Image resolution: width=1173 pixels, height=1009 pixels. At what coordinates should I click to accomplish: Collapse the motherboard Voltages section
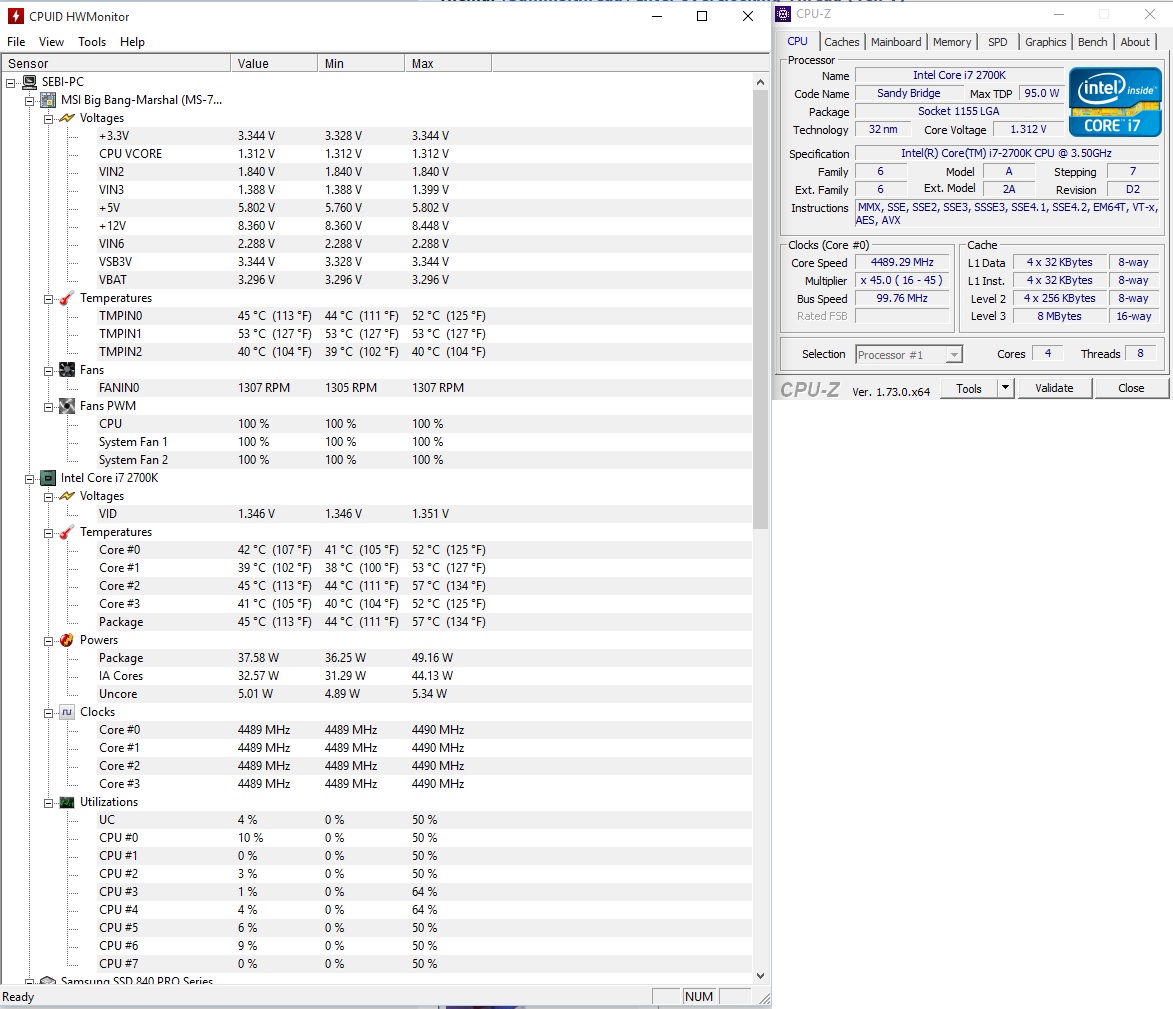pos(48,118)
